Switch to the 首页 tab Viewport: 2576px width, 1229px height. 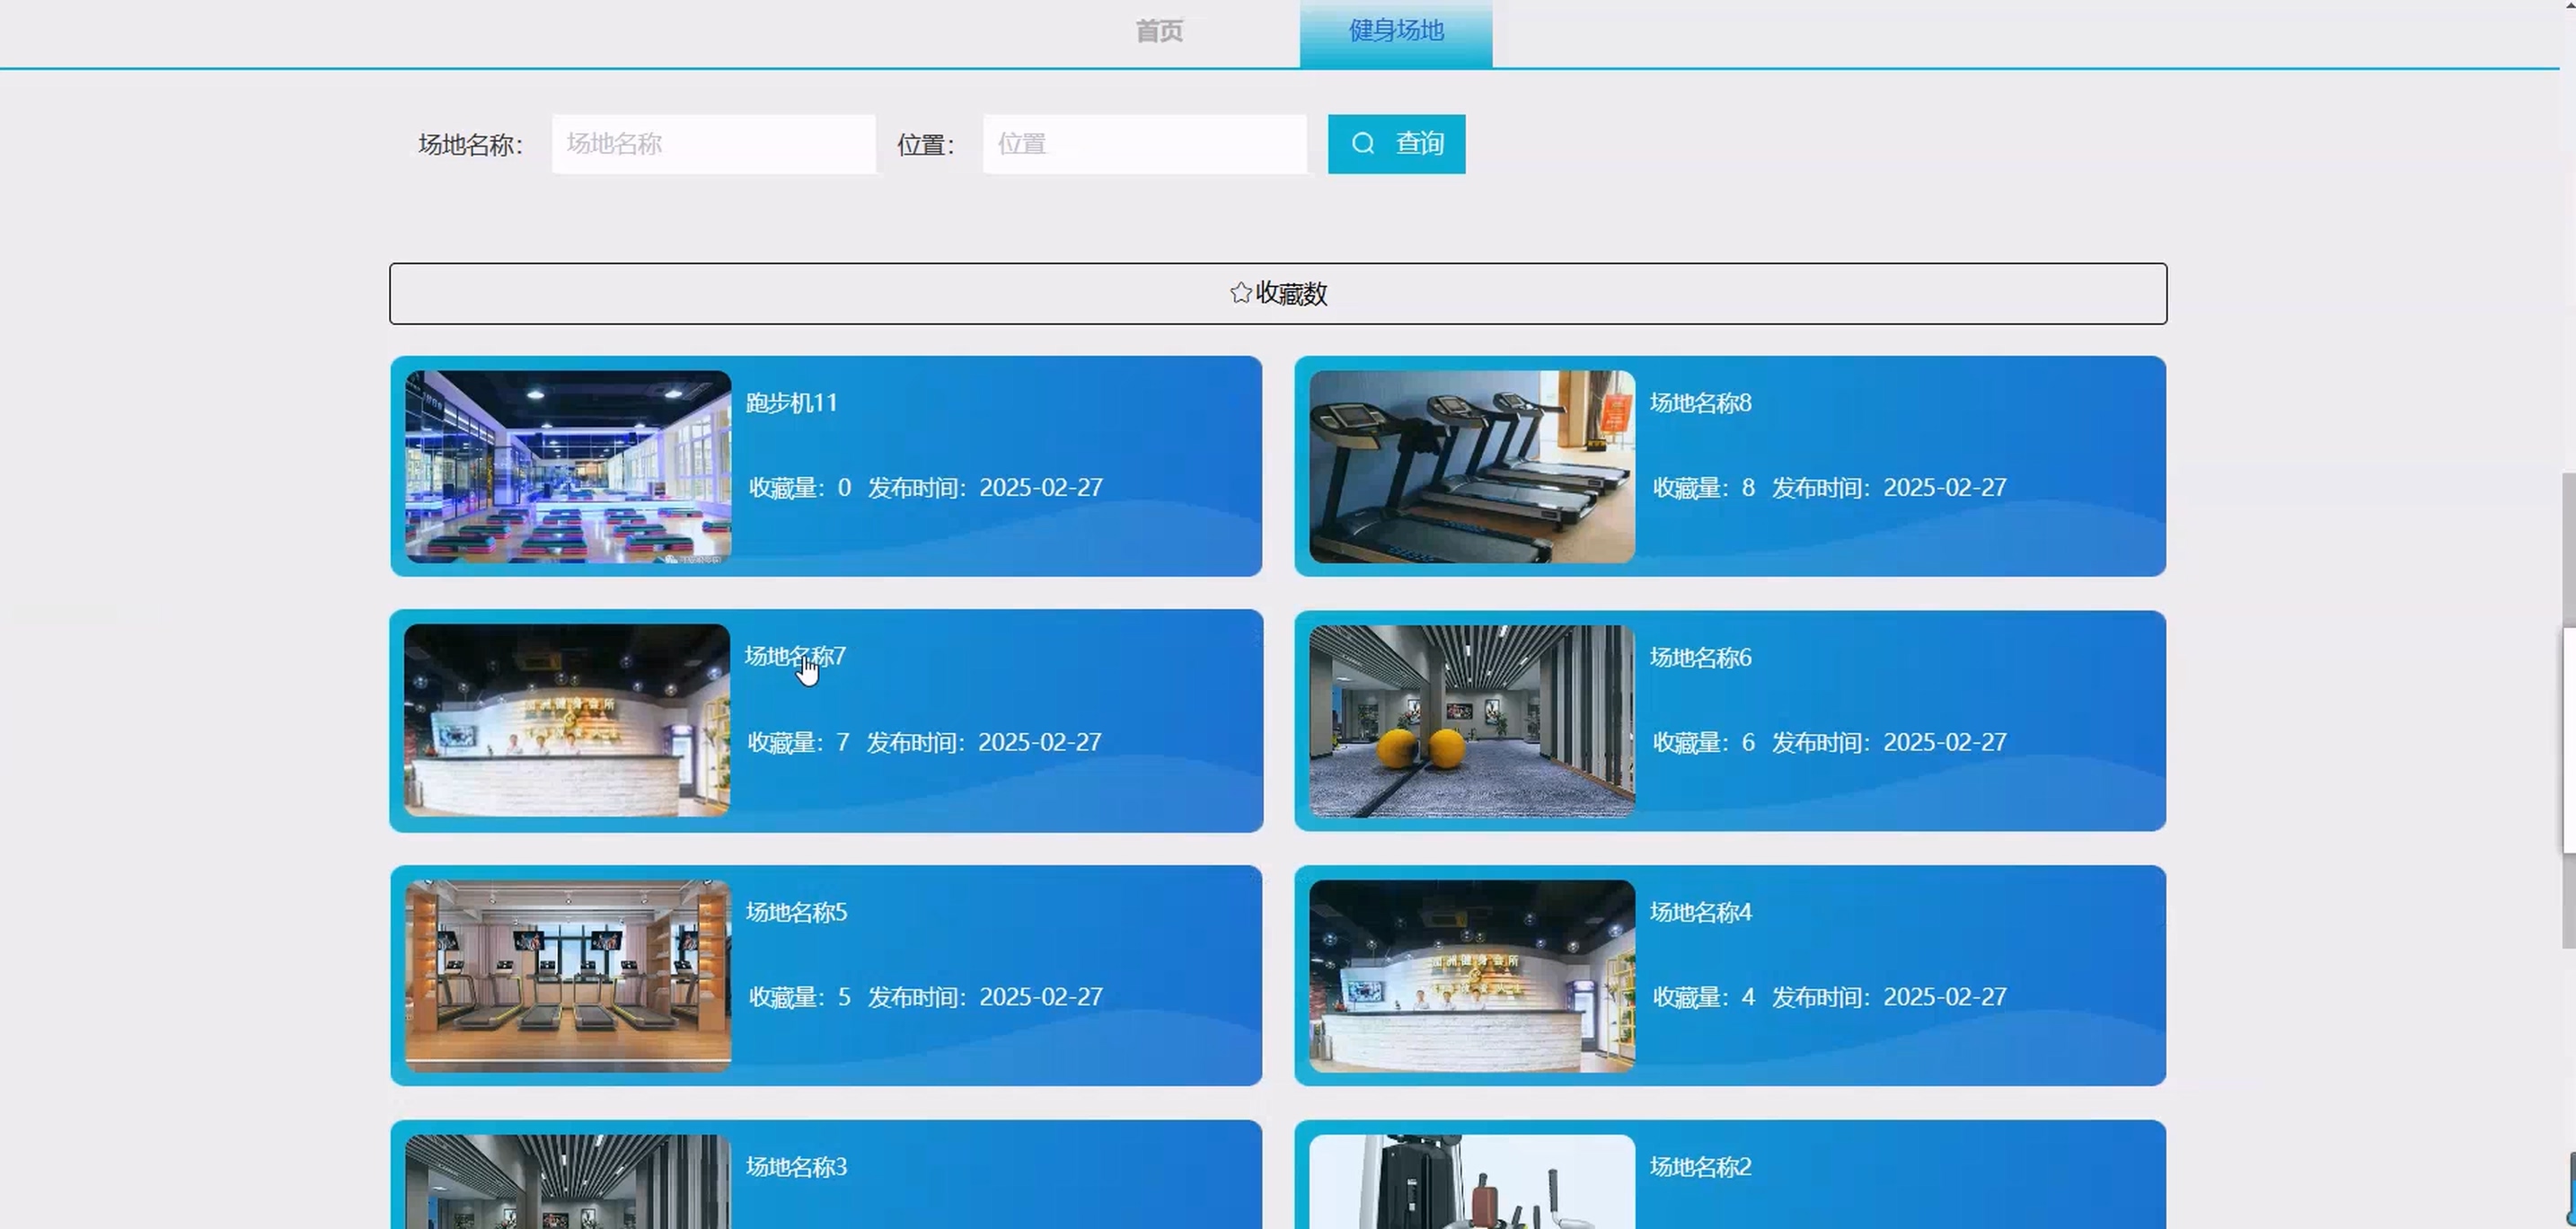tap(1159, 31)
